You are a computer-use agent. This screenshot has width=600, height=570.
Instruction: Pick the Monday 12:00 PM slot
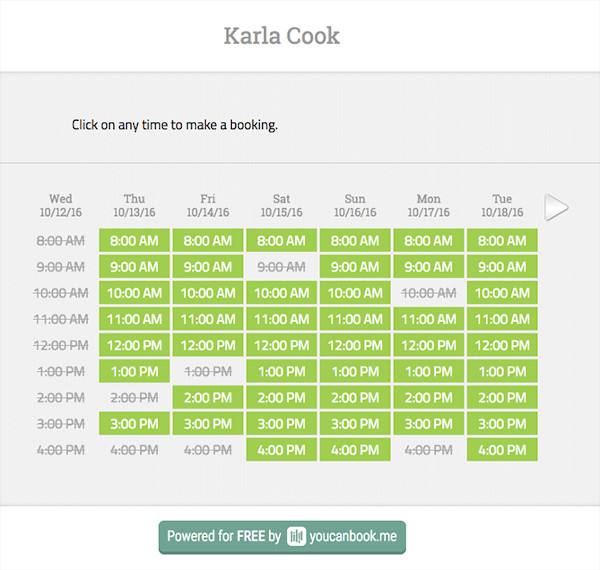[428, 345]
